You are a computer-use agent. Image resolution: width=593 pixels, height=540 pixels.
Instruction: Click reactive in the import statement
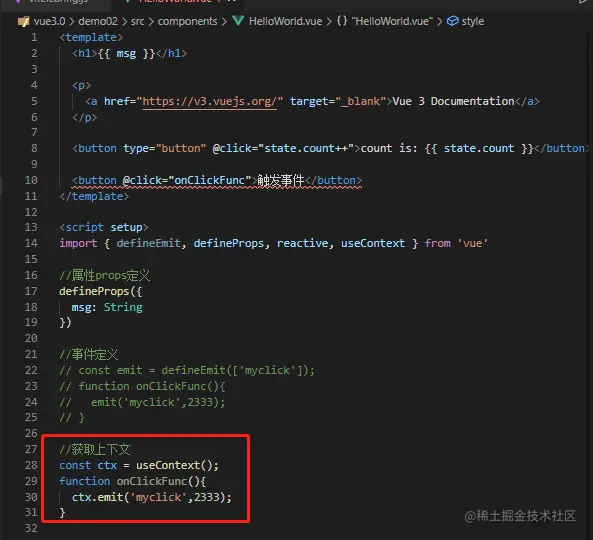click(x=303, y=243)
